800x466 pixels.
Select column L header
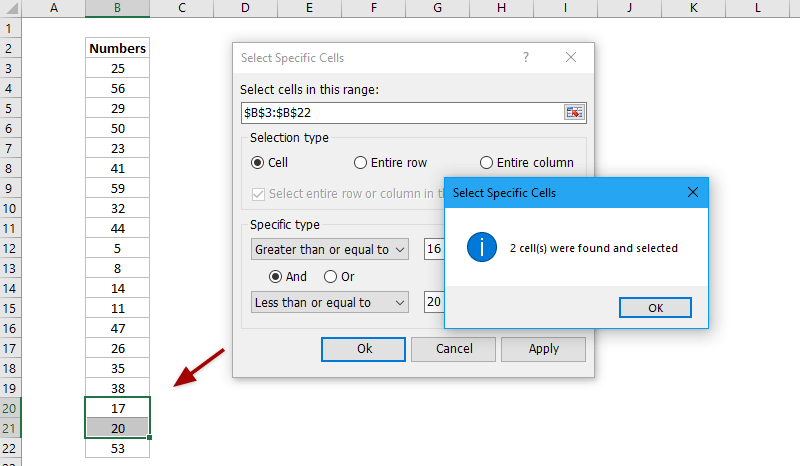(758, 8)
